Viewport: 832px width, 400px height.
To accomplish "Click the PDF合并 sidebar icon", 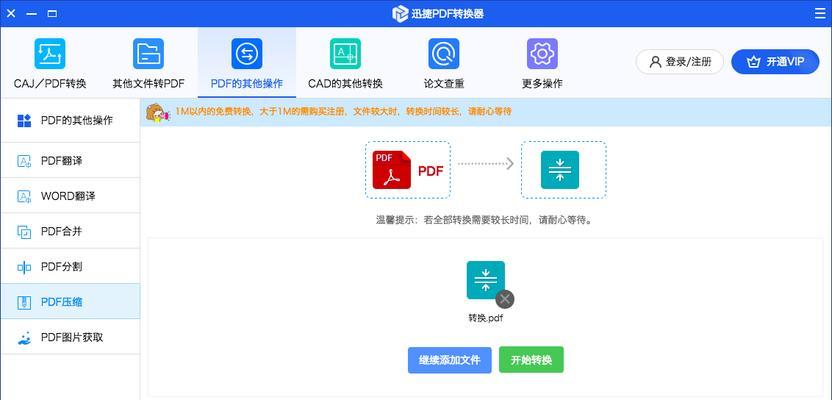I will (x=24, y=232).
